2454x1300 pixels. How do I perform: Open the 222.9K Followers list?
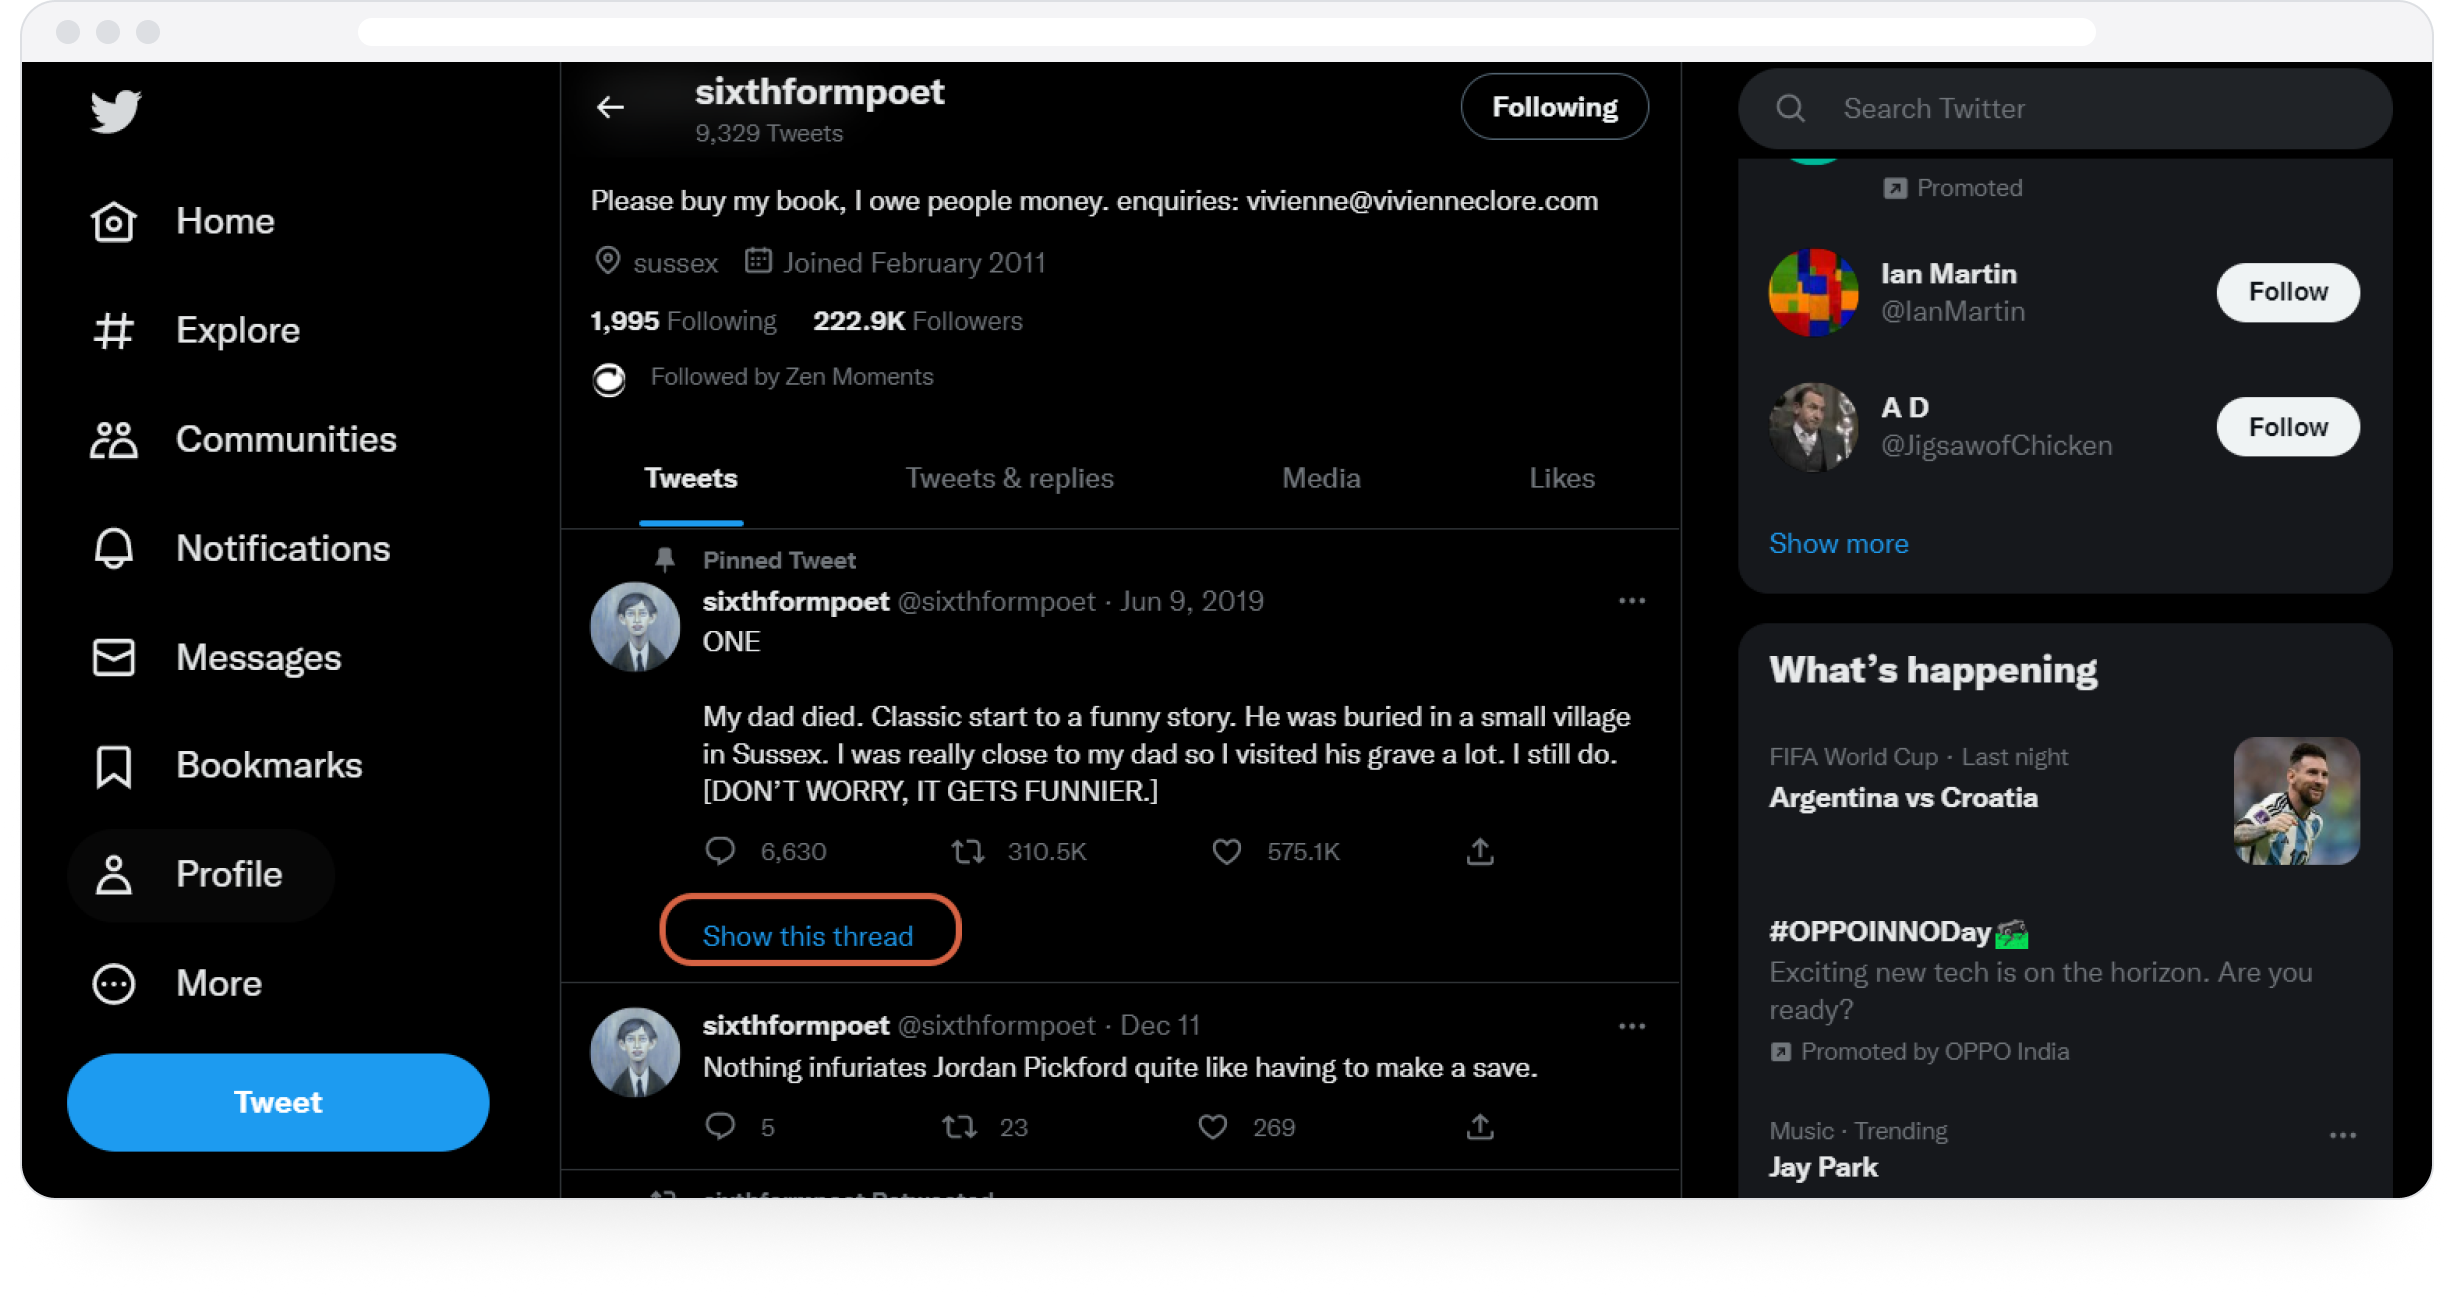pos(917,321)
